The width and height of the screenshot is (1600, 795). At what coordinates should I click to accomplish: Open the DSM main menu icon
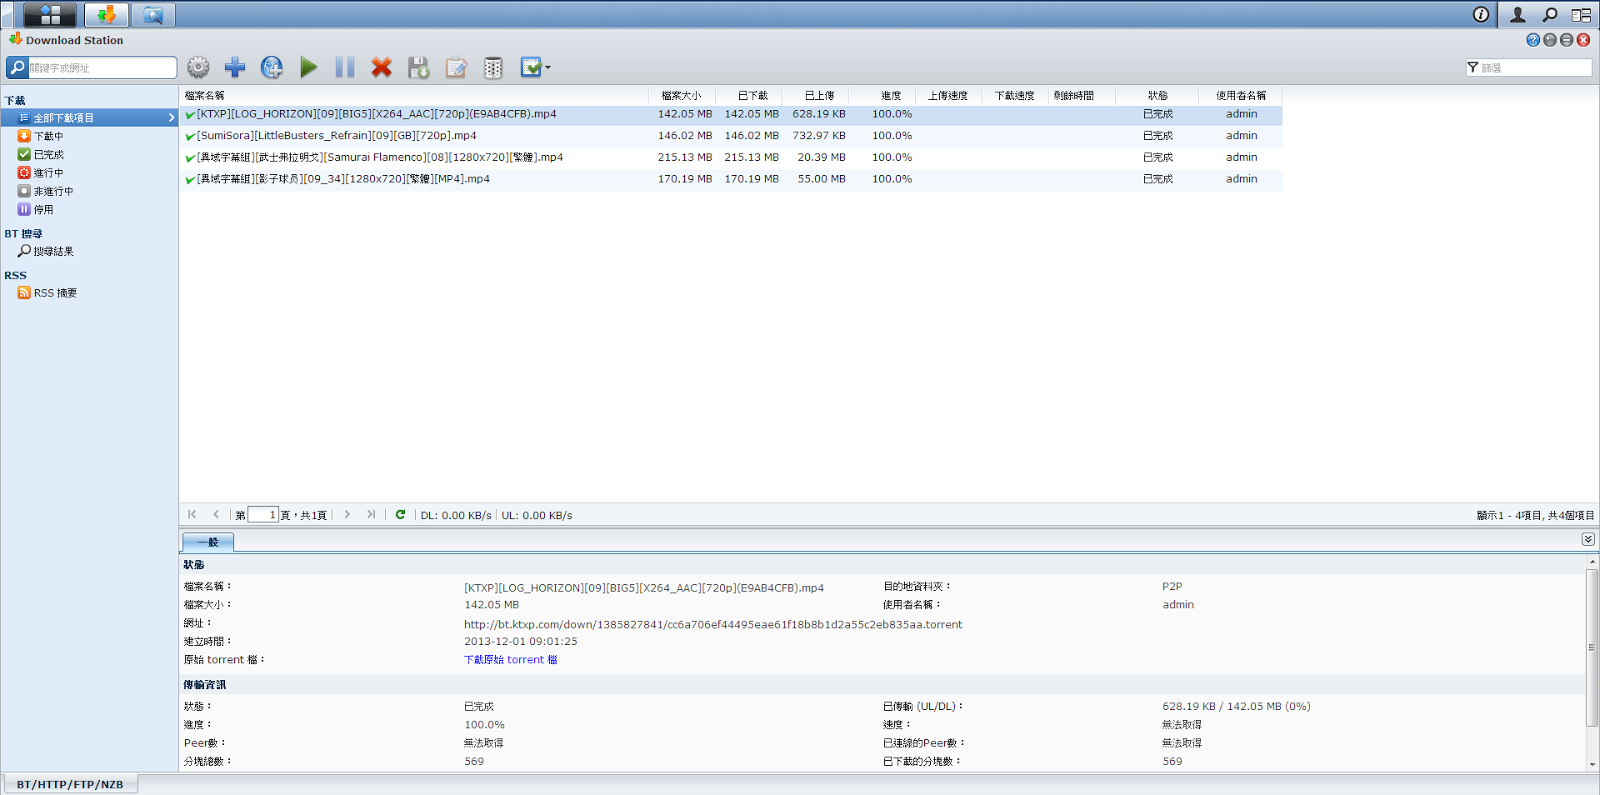(x=50, y=14)
